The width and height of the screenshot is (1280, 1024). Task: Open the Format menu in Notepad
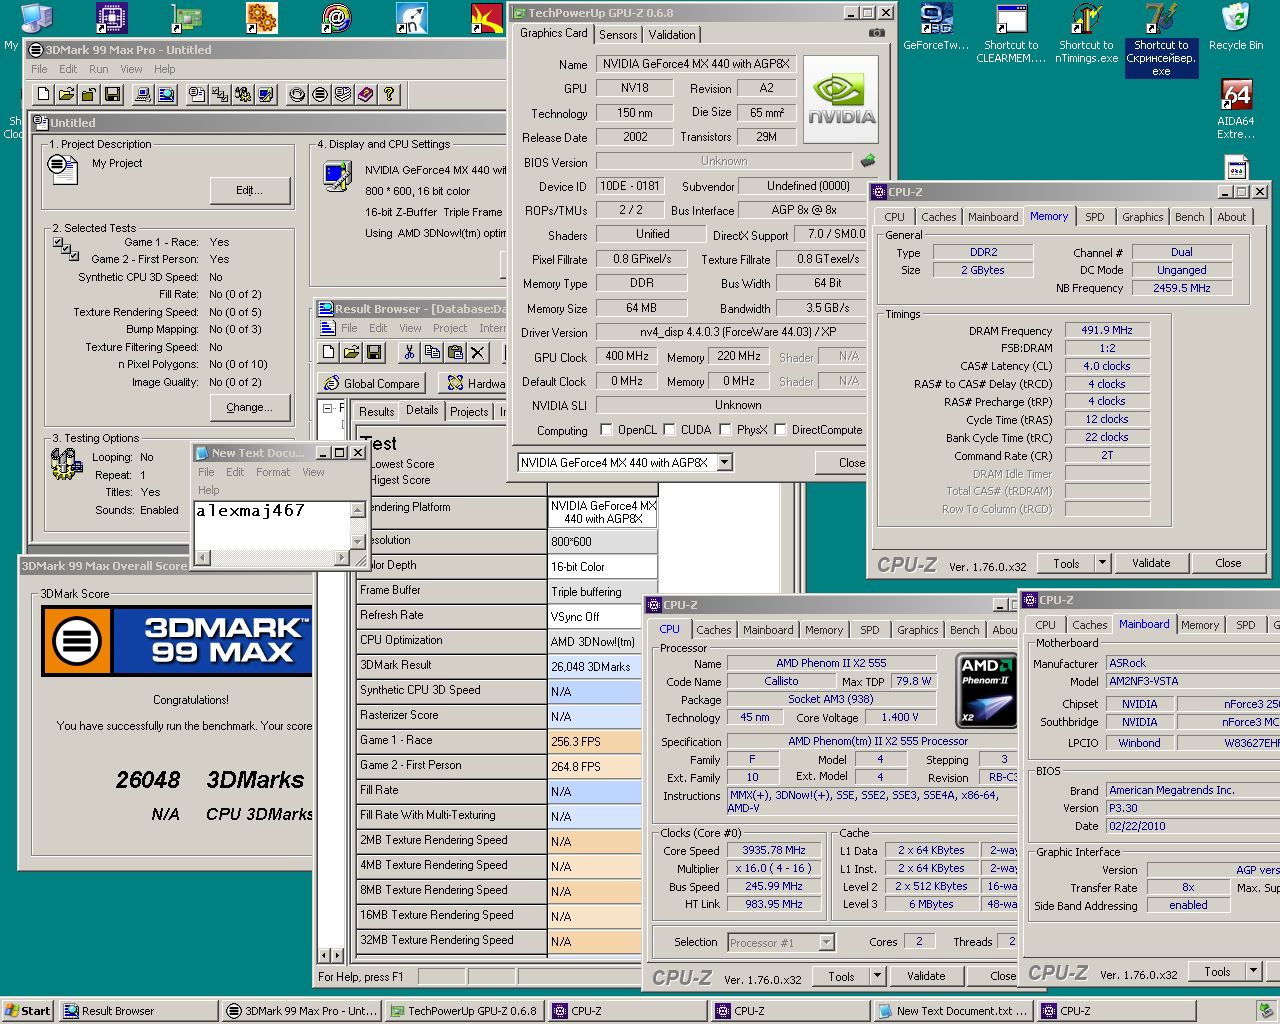[x=272, y=472]
